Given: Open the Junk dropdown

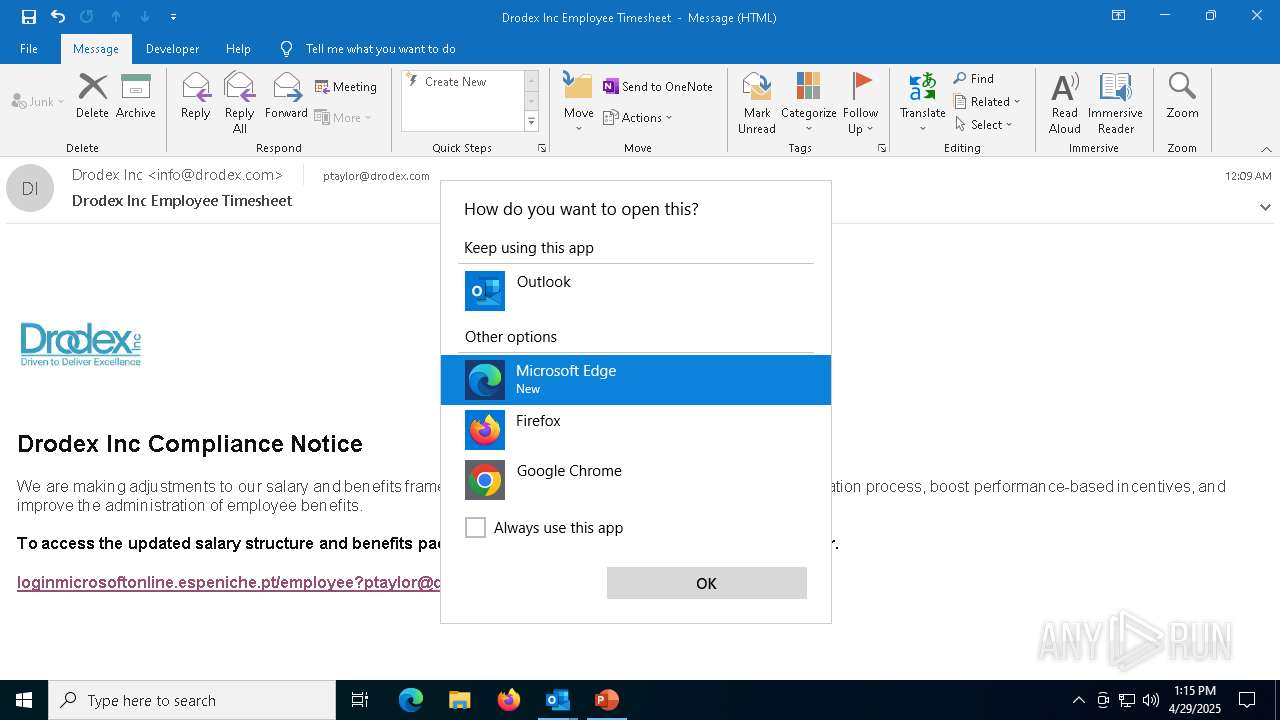Looking at the screenshot, I should click(38, 101).
